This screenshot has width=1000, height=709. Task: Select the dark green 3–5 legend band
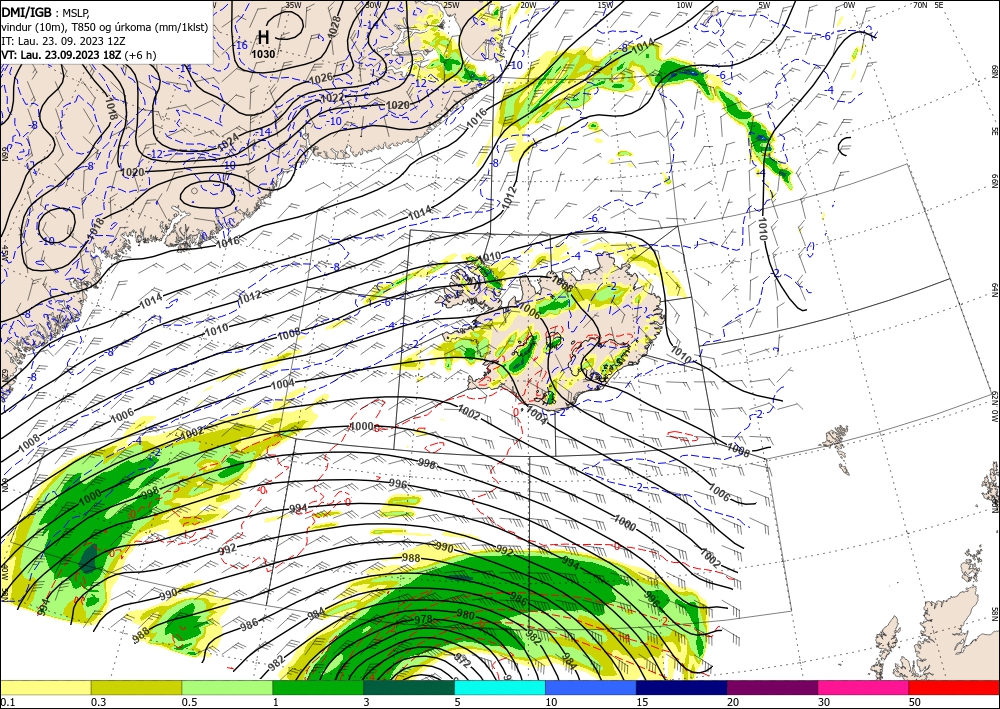coord(409,687)
